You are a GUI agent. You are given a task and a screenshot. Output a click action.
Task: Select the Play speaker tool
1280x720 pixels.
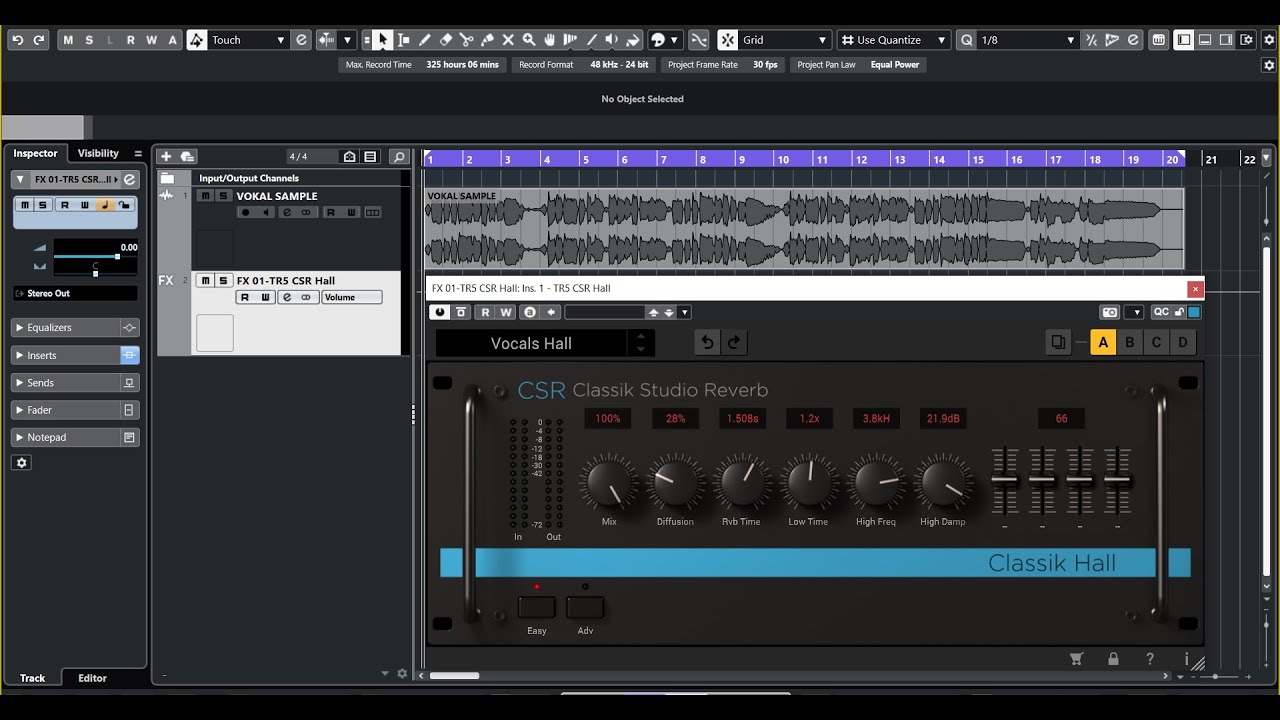click(x=613, y=40)
